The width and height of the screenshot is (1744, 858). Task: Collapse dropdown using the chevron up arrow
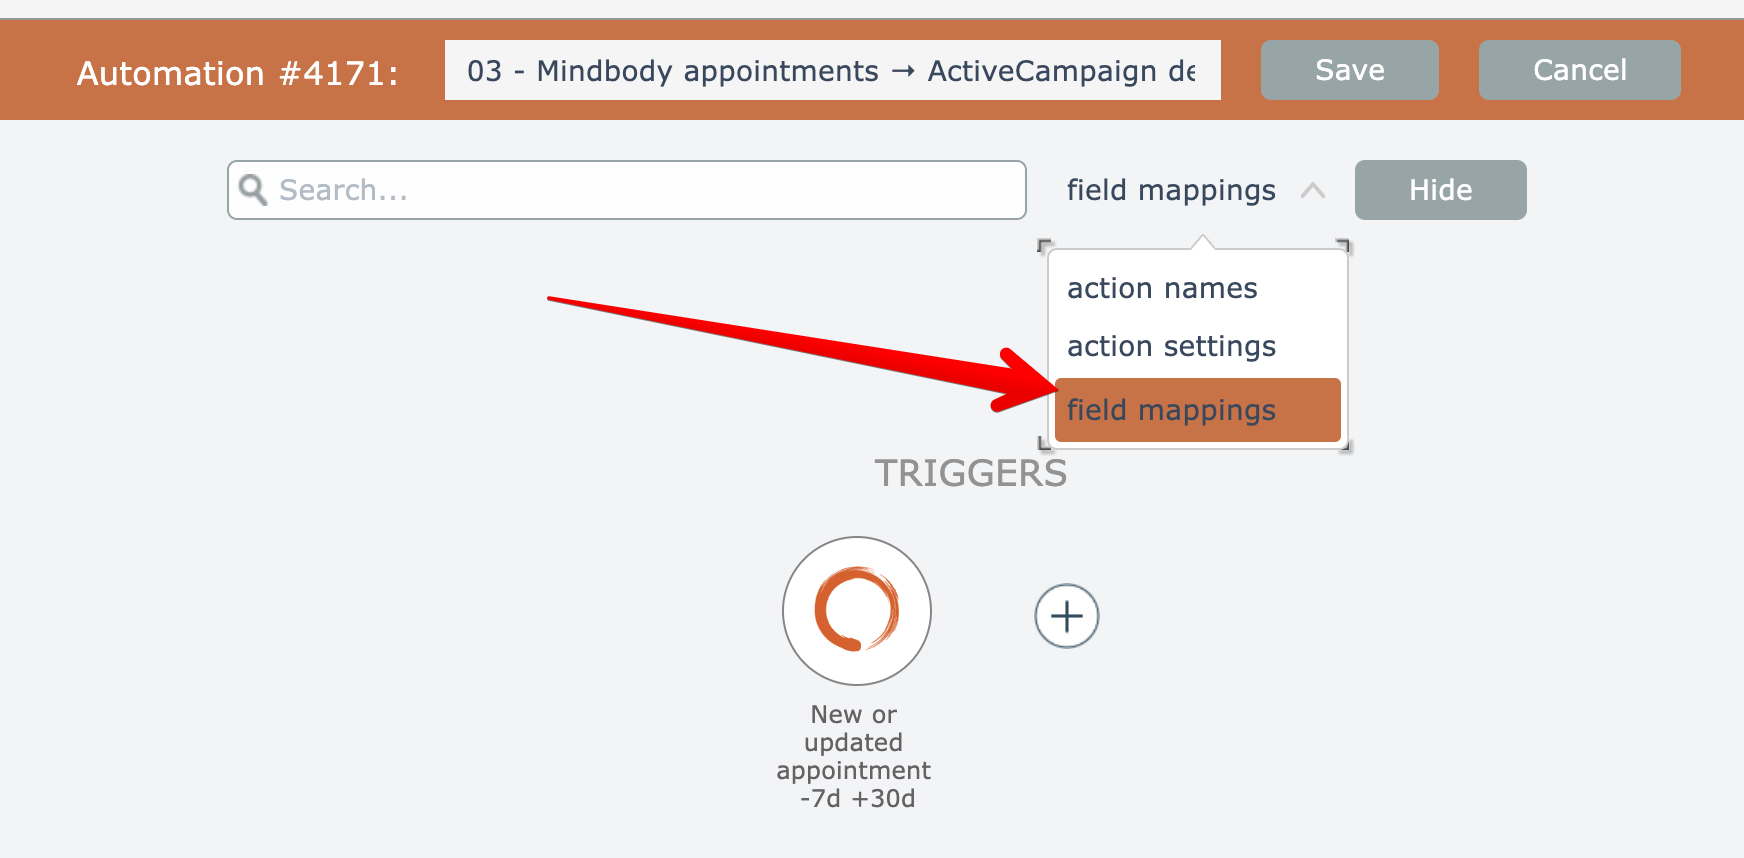(1312, 190)
